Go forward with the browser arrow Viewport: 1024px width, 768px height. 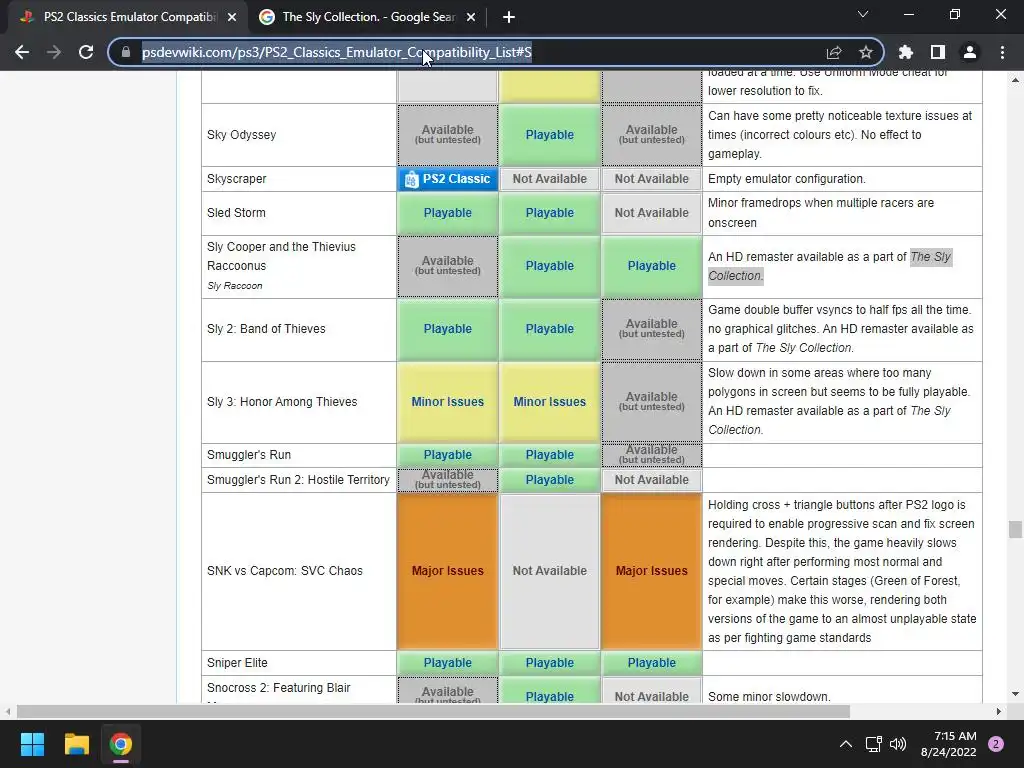tap(54, 52)
